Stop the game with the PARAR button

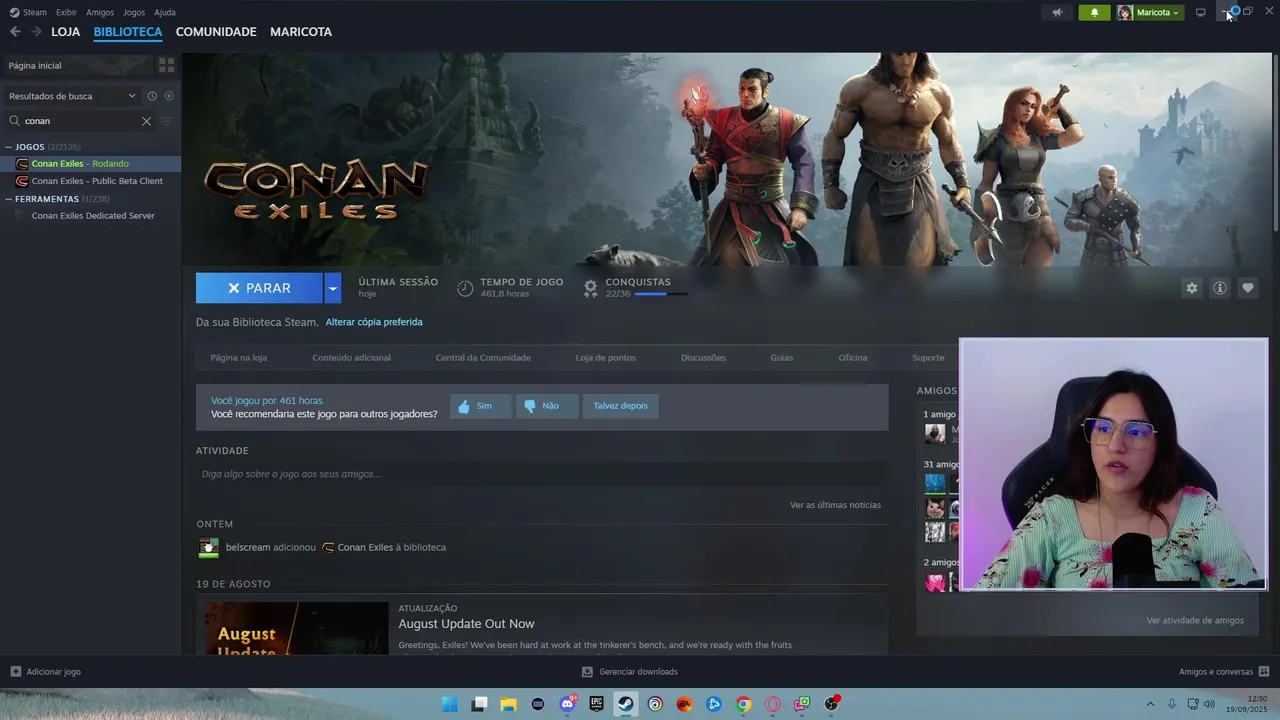259,288
